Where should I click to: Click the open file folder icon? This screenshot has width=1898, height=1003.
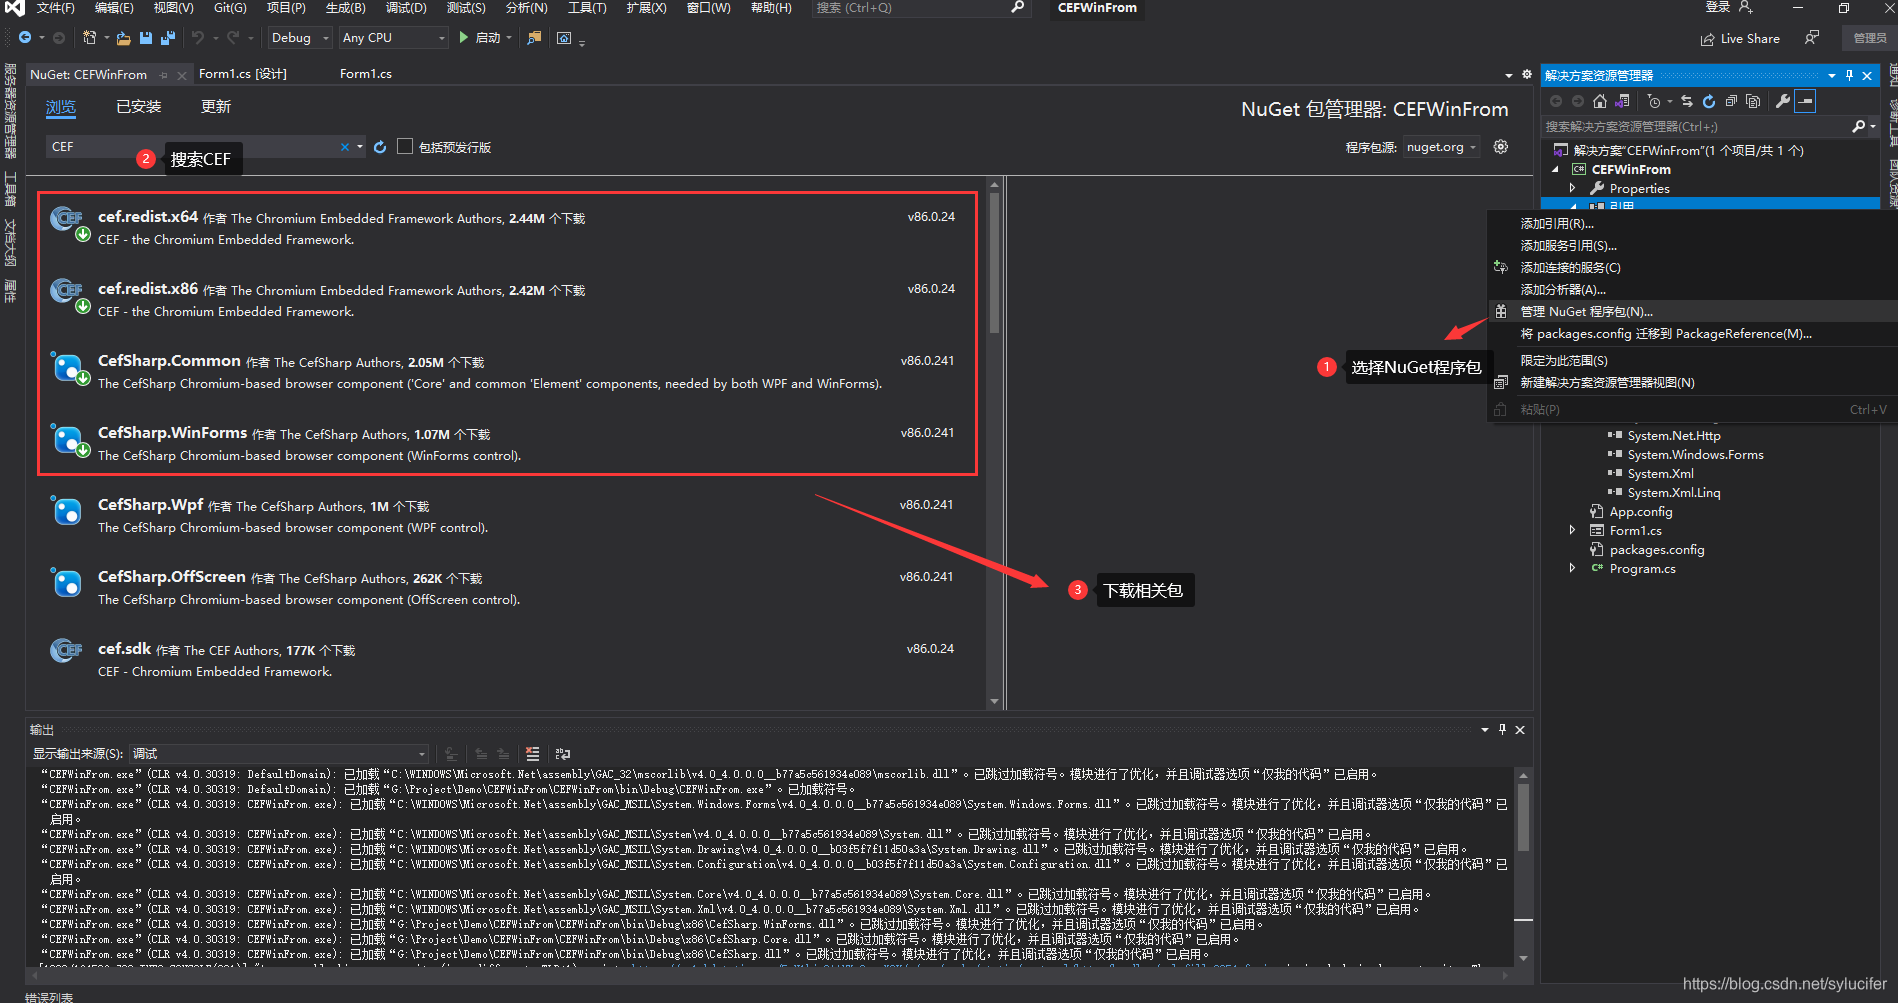click(x=123, y=38)
